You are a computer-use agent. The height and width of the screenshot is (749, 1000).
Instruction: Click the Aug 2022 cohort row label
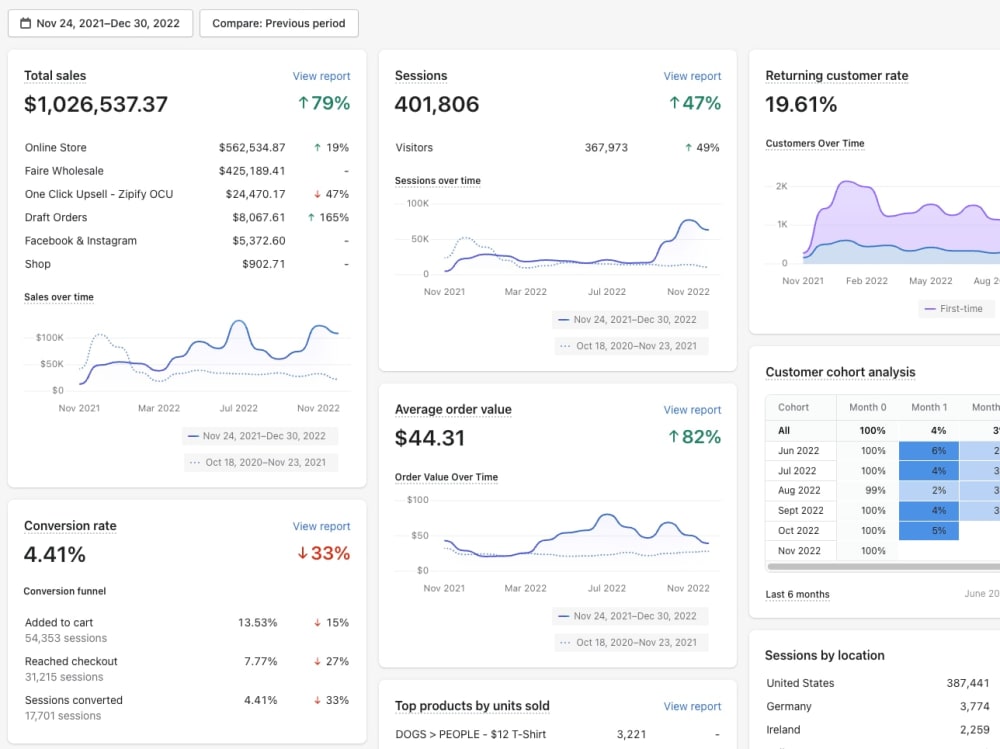tap(799, 491)
